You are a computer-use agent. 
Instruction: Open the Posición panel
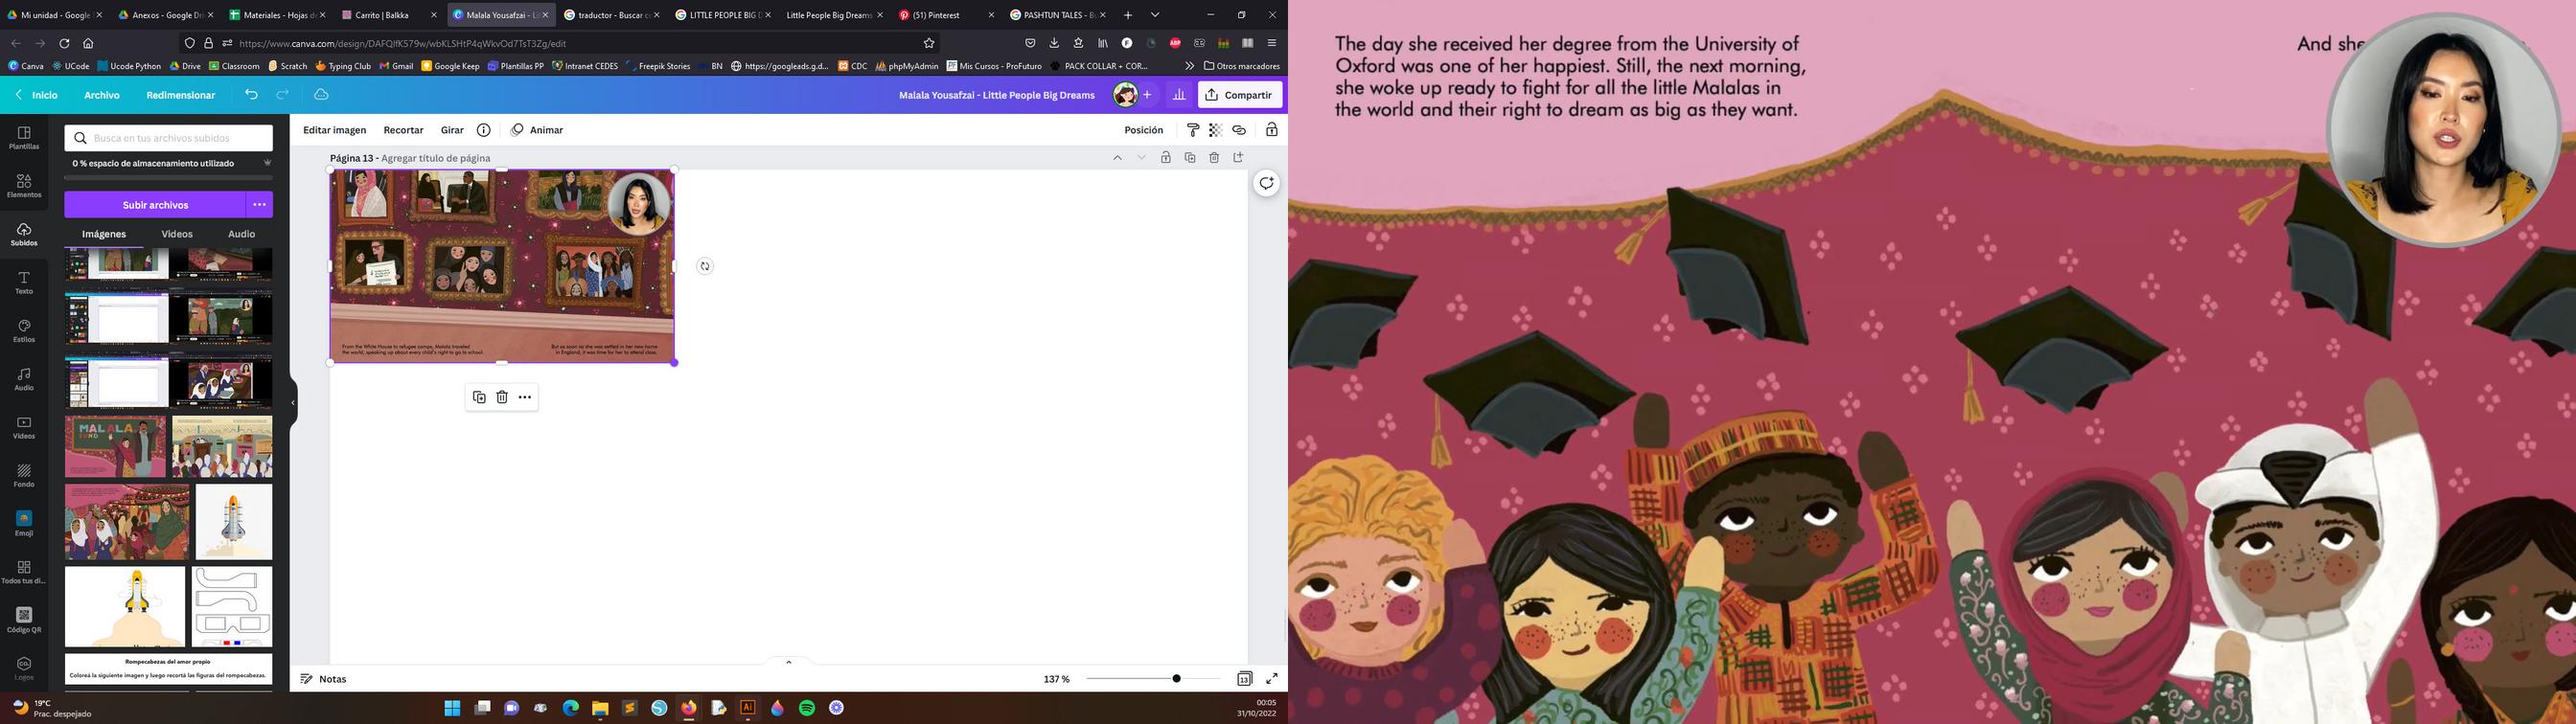[1143, 130]
